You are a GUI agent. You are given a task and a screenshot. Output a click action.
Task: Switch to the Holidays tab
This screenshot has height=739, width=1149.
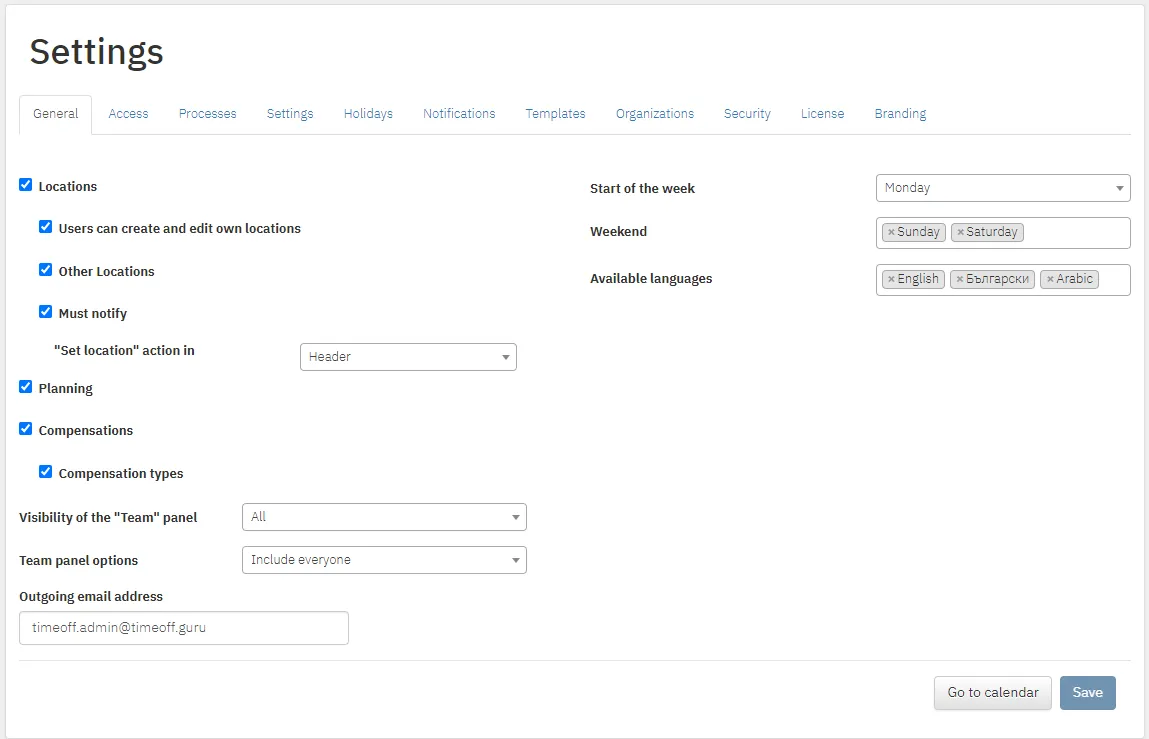tap(368, 114)
